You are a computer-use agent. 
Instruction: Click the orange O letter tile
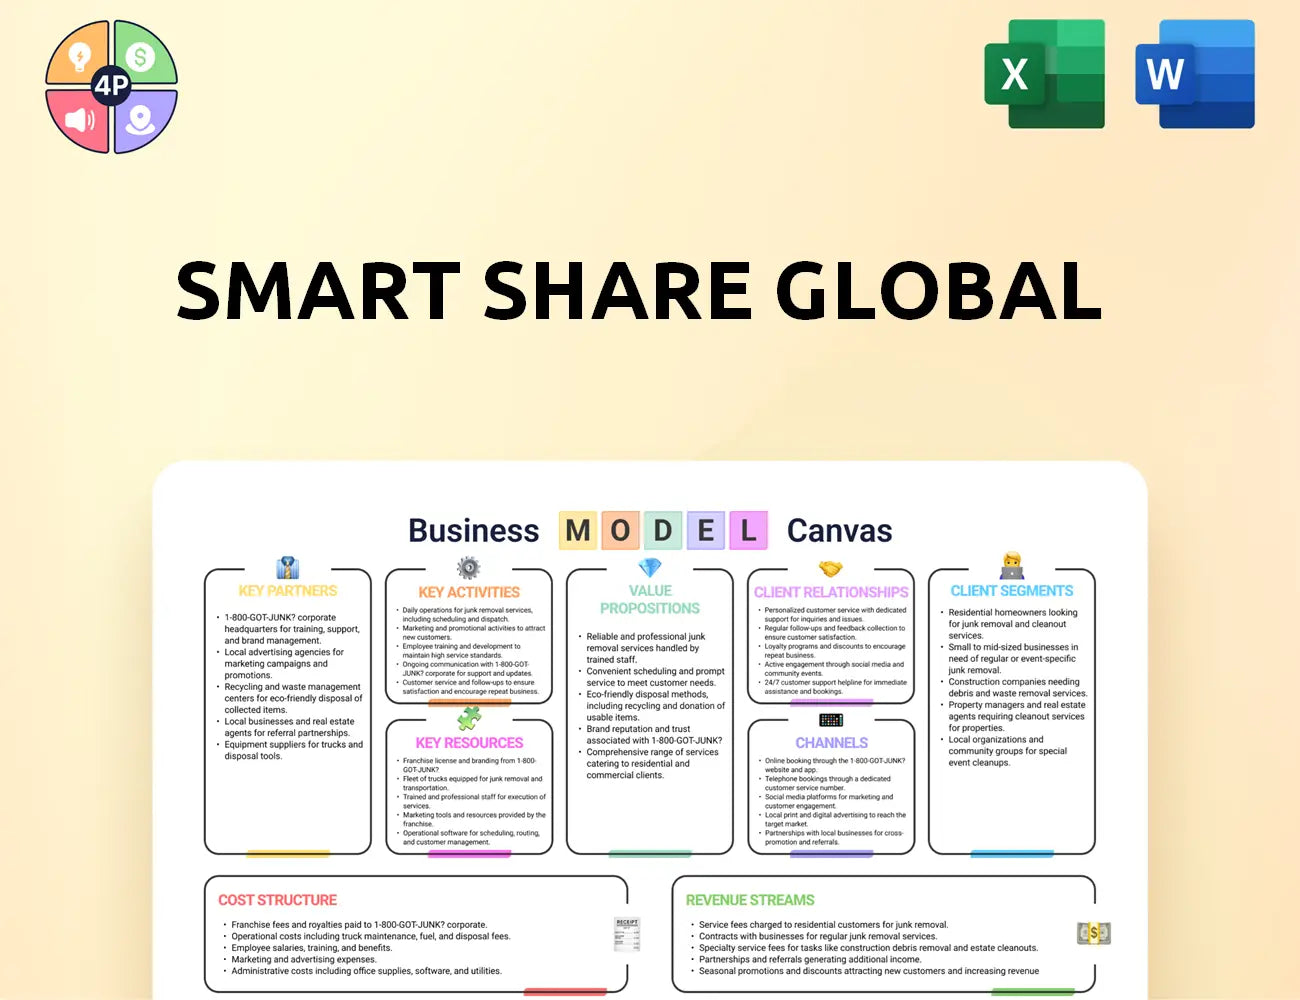(x=620, y=530)
